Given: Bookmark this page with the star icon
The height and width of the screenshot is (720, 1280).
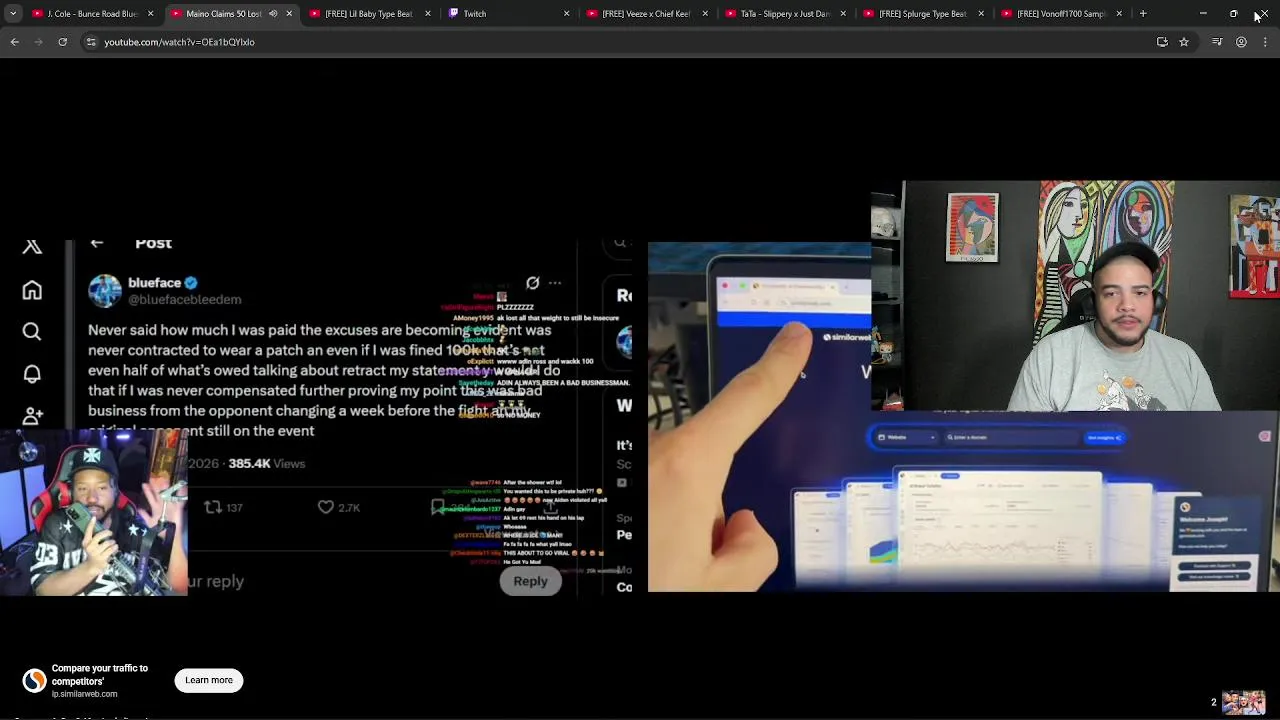Looking at the screenshot, I should pyautogui.click(x=1184, y=42).
